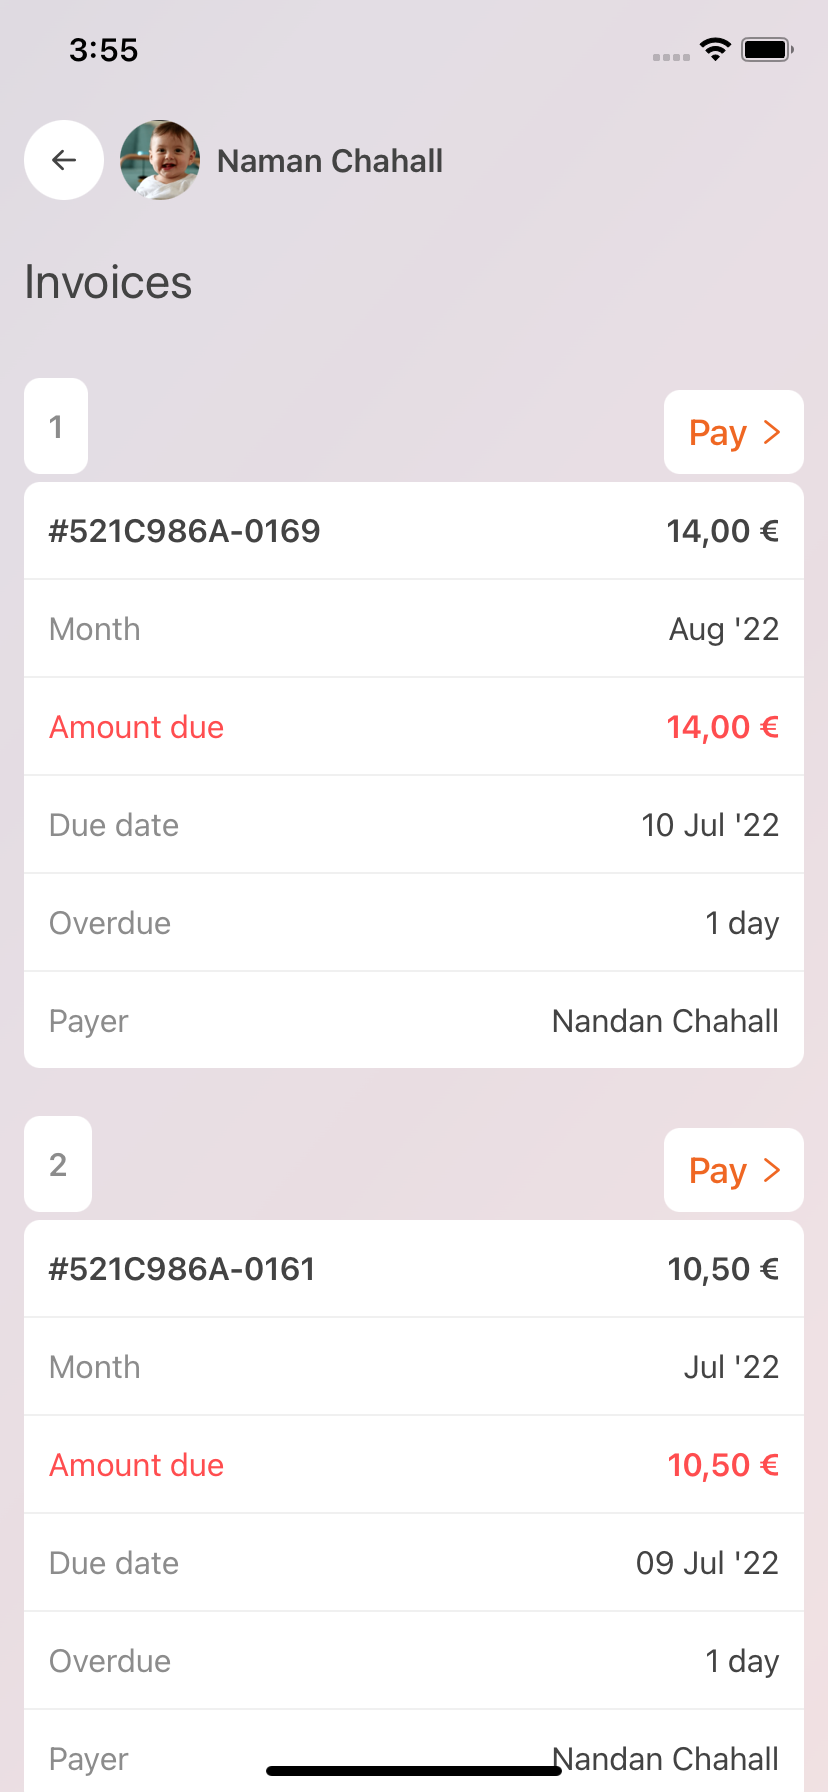Pay invoice number 2
The image size is (828, 1792).
733,1170
